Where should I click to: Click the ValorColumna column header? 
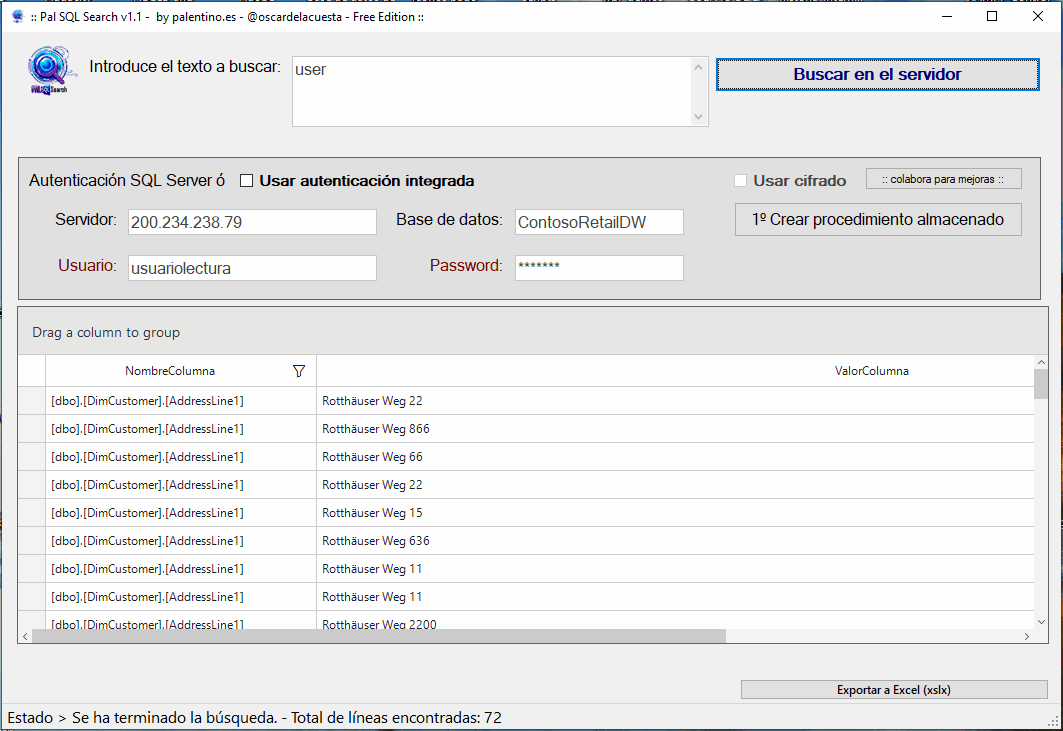pos(871,371)
